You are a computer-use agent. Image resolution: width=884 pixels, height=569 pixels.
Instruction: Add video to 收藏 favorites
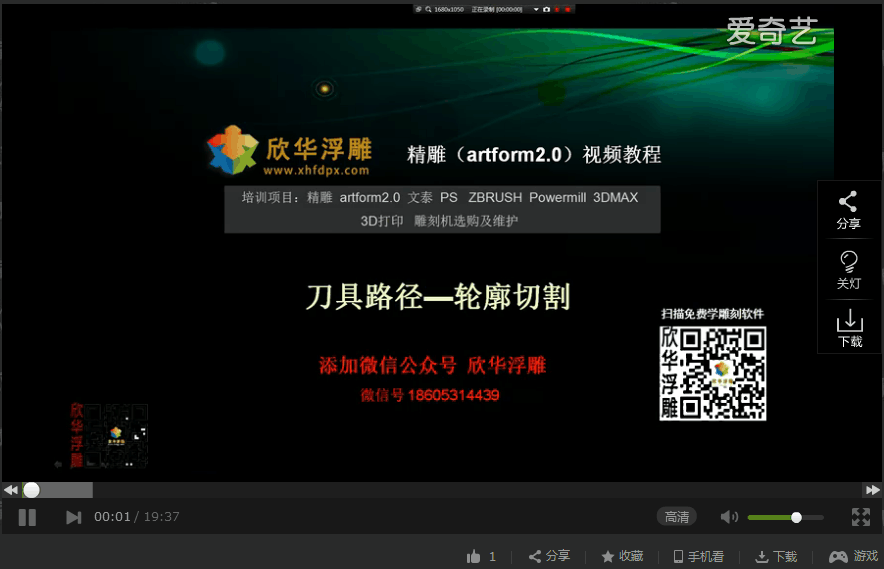pos(622,556)
